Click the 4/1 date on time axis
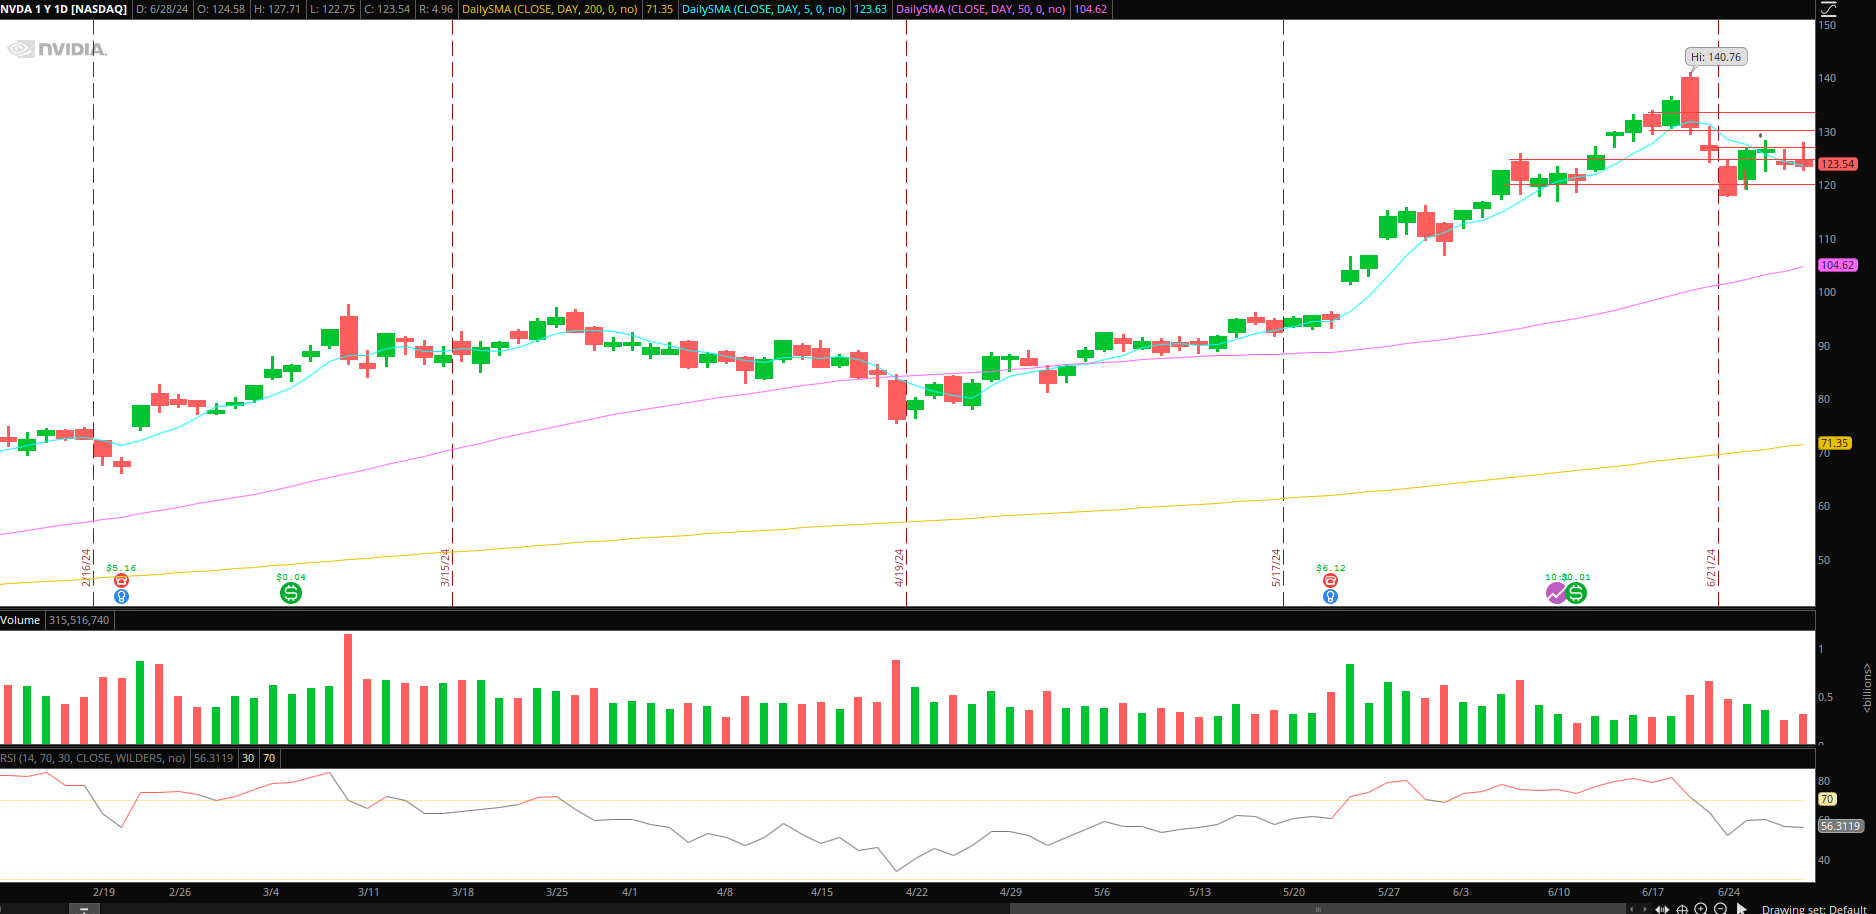 629,892
